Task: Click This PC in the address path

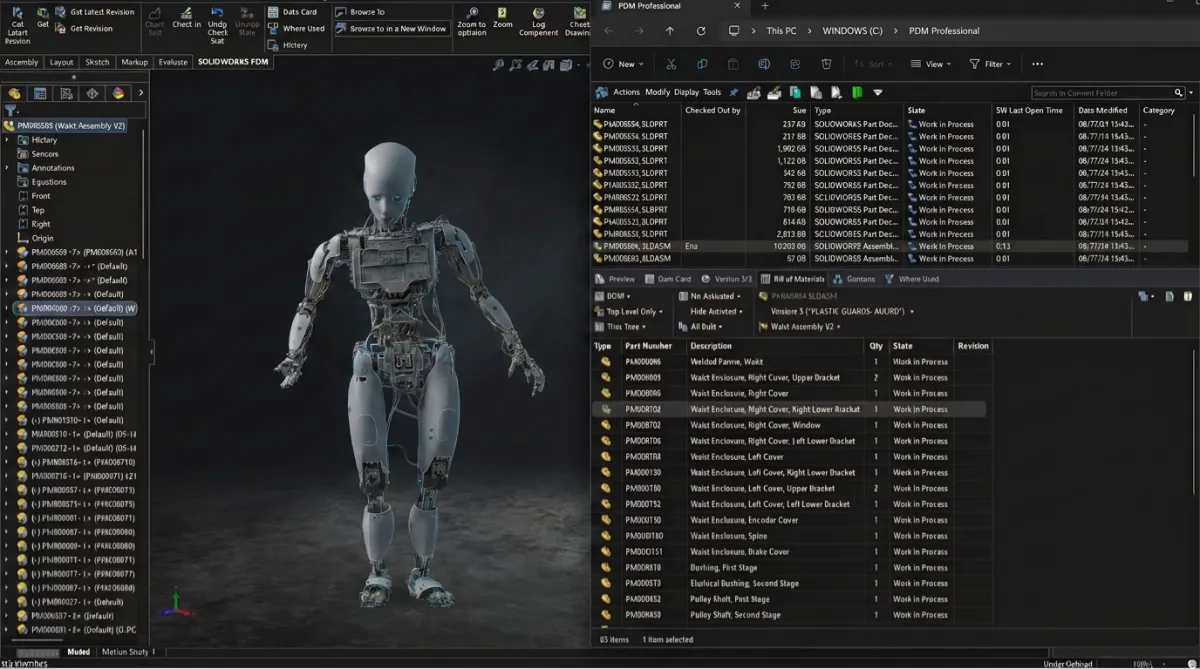Action: (x=781, y=31)
